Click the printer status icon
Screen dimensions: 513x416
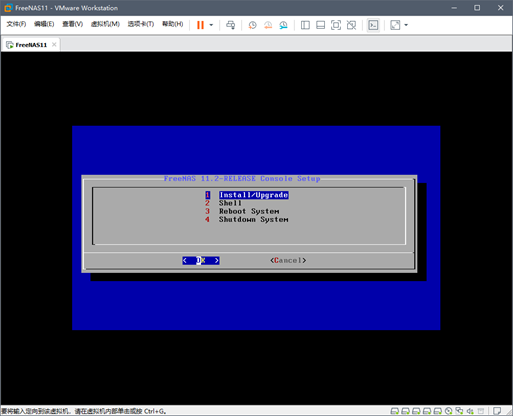481,411
